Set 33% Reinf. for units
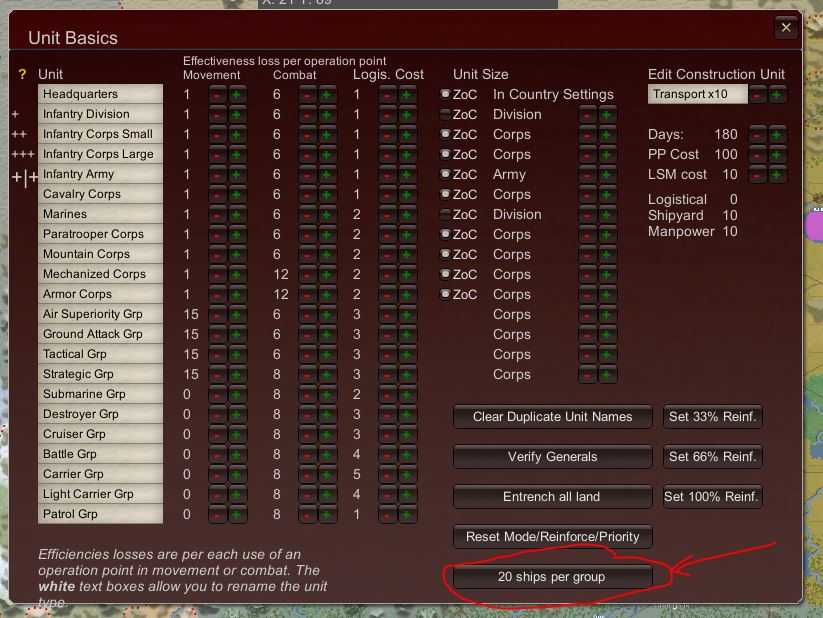 click(712, 417)
